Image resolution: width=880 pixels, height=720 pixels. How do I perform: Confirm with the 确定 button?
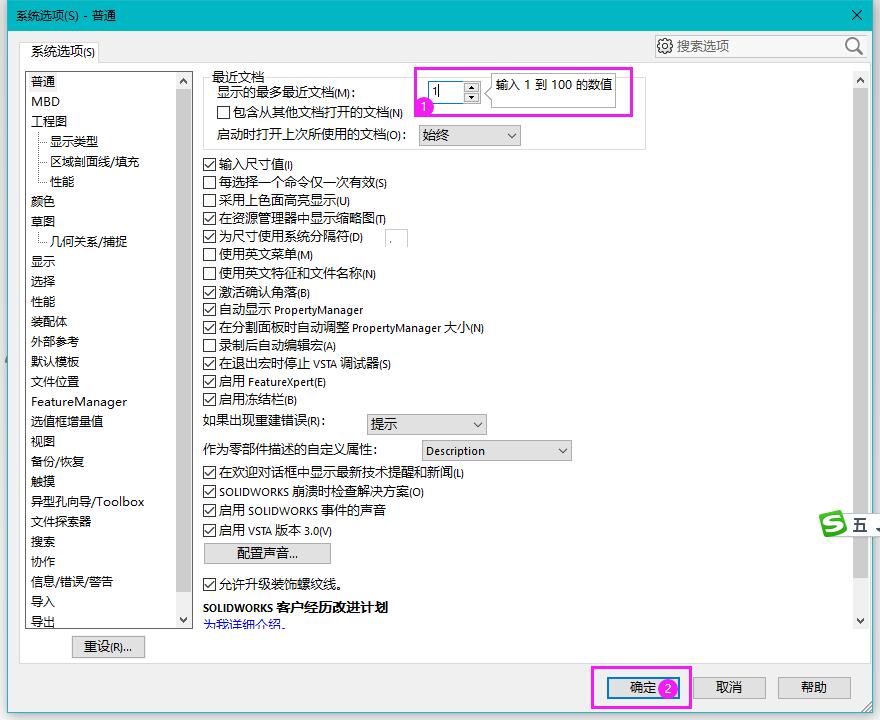[x=643, y=687]
